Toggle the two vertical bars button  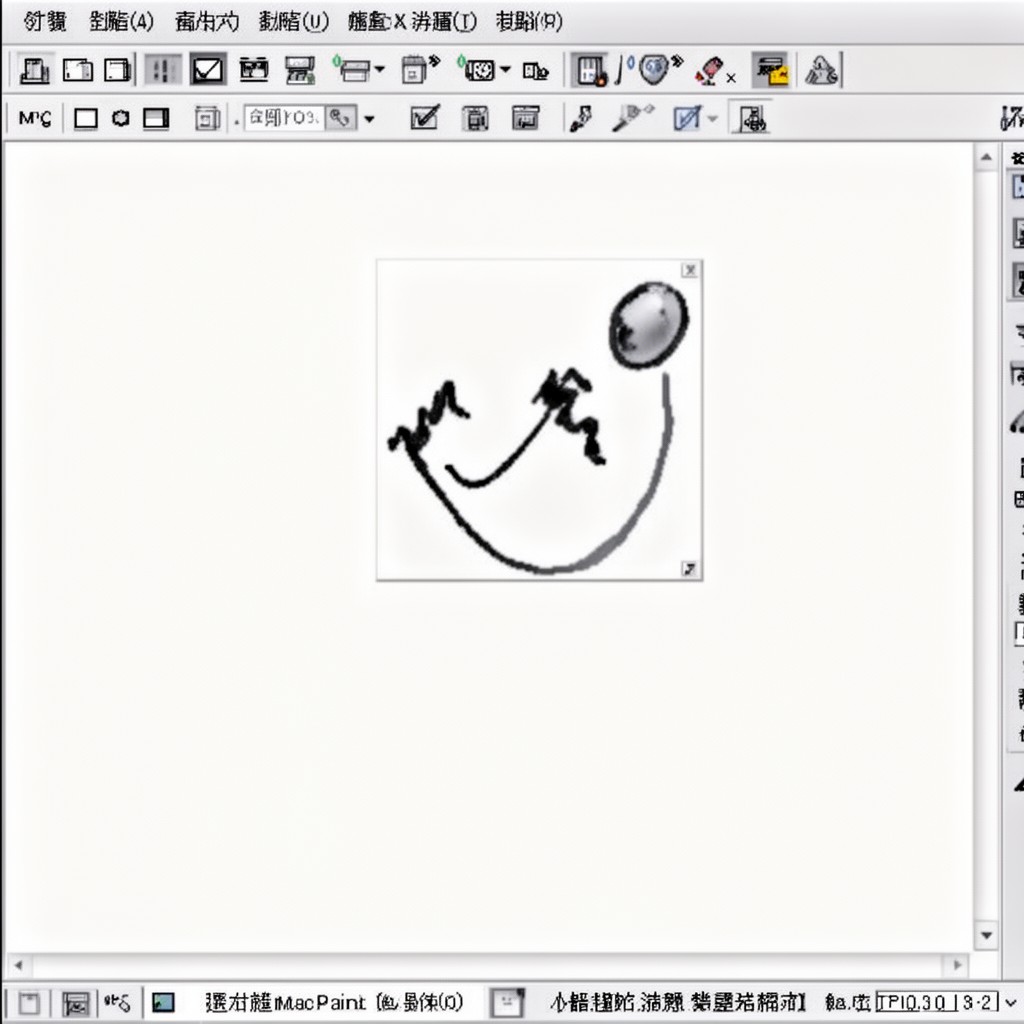pos(163,70)
